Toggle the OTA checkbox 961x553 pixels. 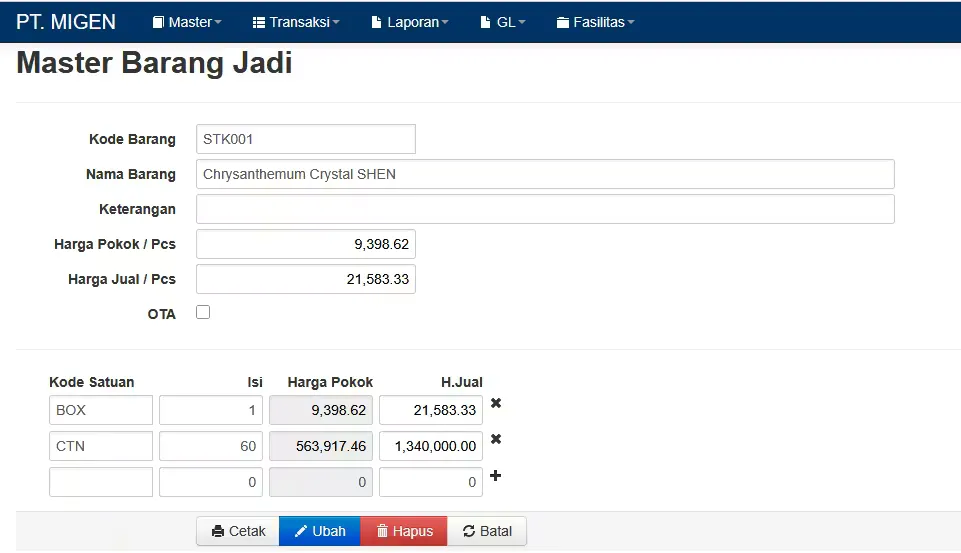203,312
